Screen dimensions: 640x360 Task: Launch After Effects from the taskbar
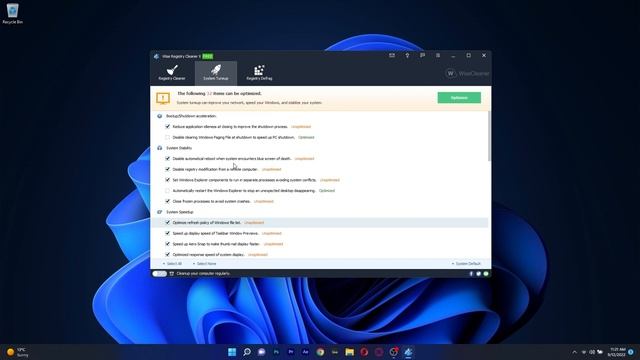coord(305,352)
